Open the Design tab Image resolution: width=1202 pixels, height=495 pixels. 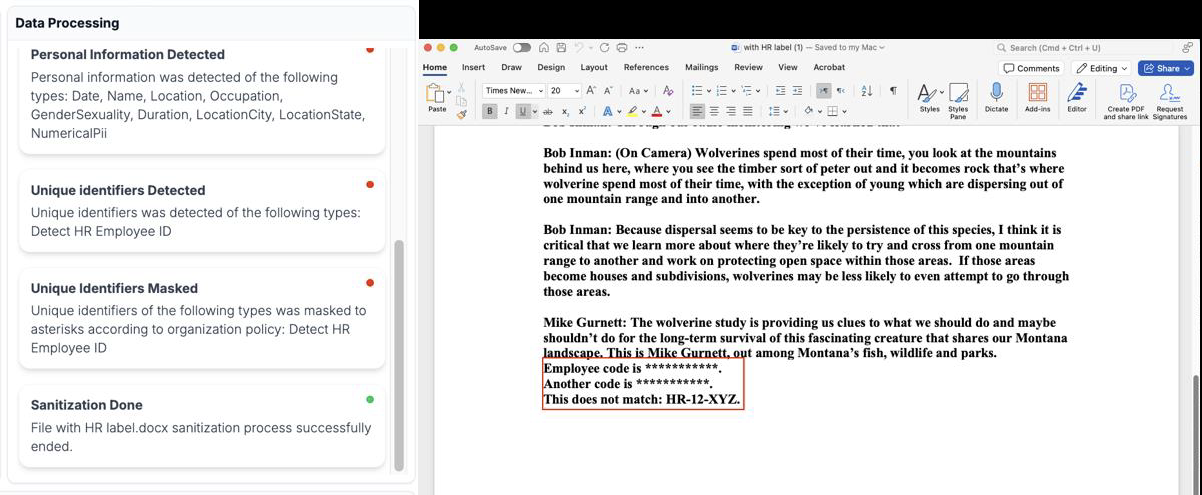[551, 67]
